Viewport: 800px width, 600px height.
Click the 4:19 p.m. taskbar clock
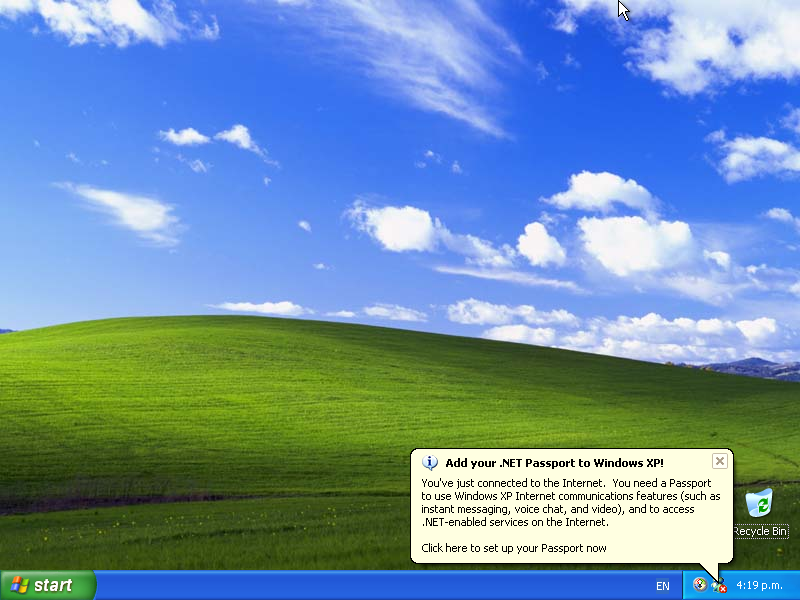click(759, 585)
